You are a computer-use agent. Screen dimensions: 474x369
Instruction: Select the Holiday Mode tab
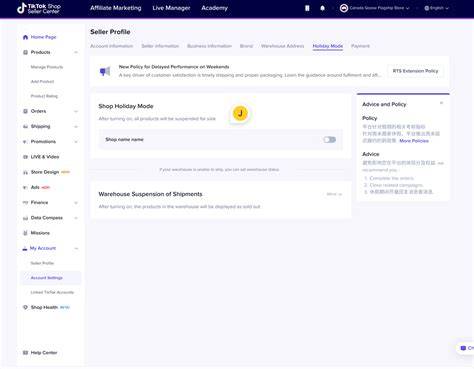click(328, 46)
